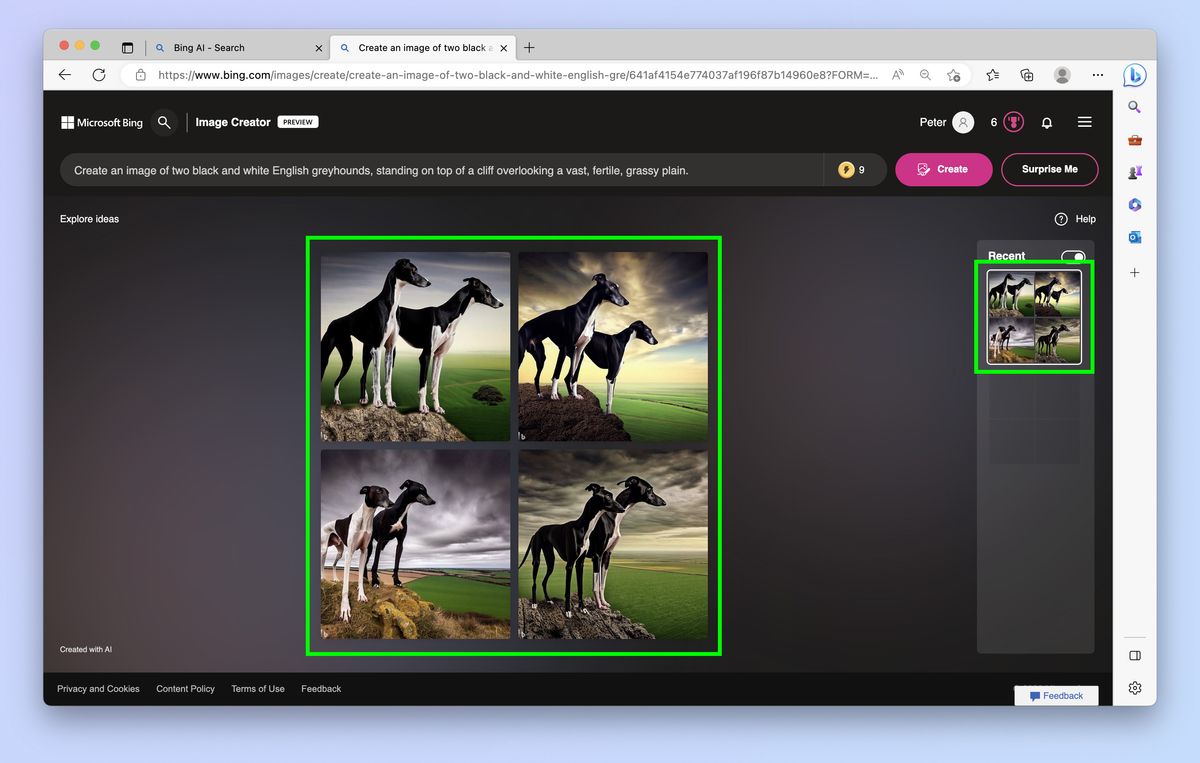This screenshot has width=1200, height=763.
Task: Open Outlook in the Edge sidebar
Action: [x=1134, y=237]
